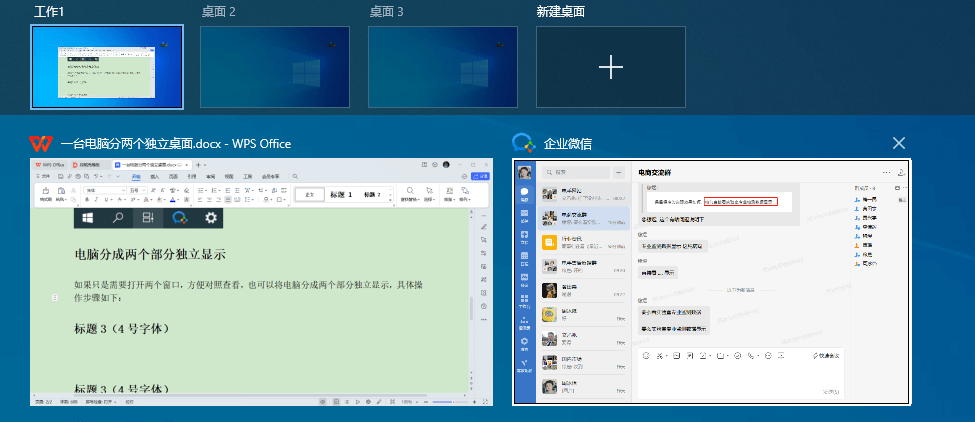Open the three-dots menu in 电脑交流群 header
975x422 pixels.
coord(887,172)
